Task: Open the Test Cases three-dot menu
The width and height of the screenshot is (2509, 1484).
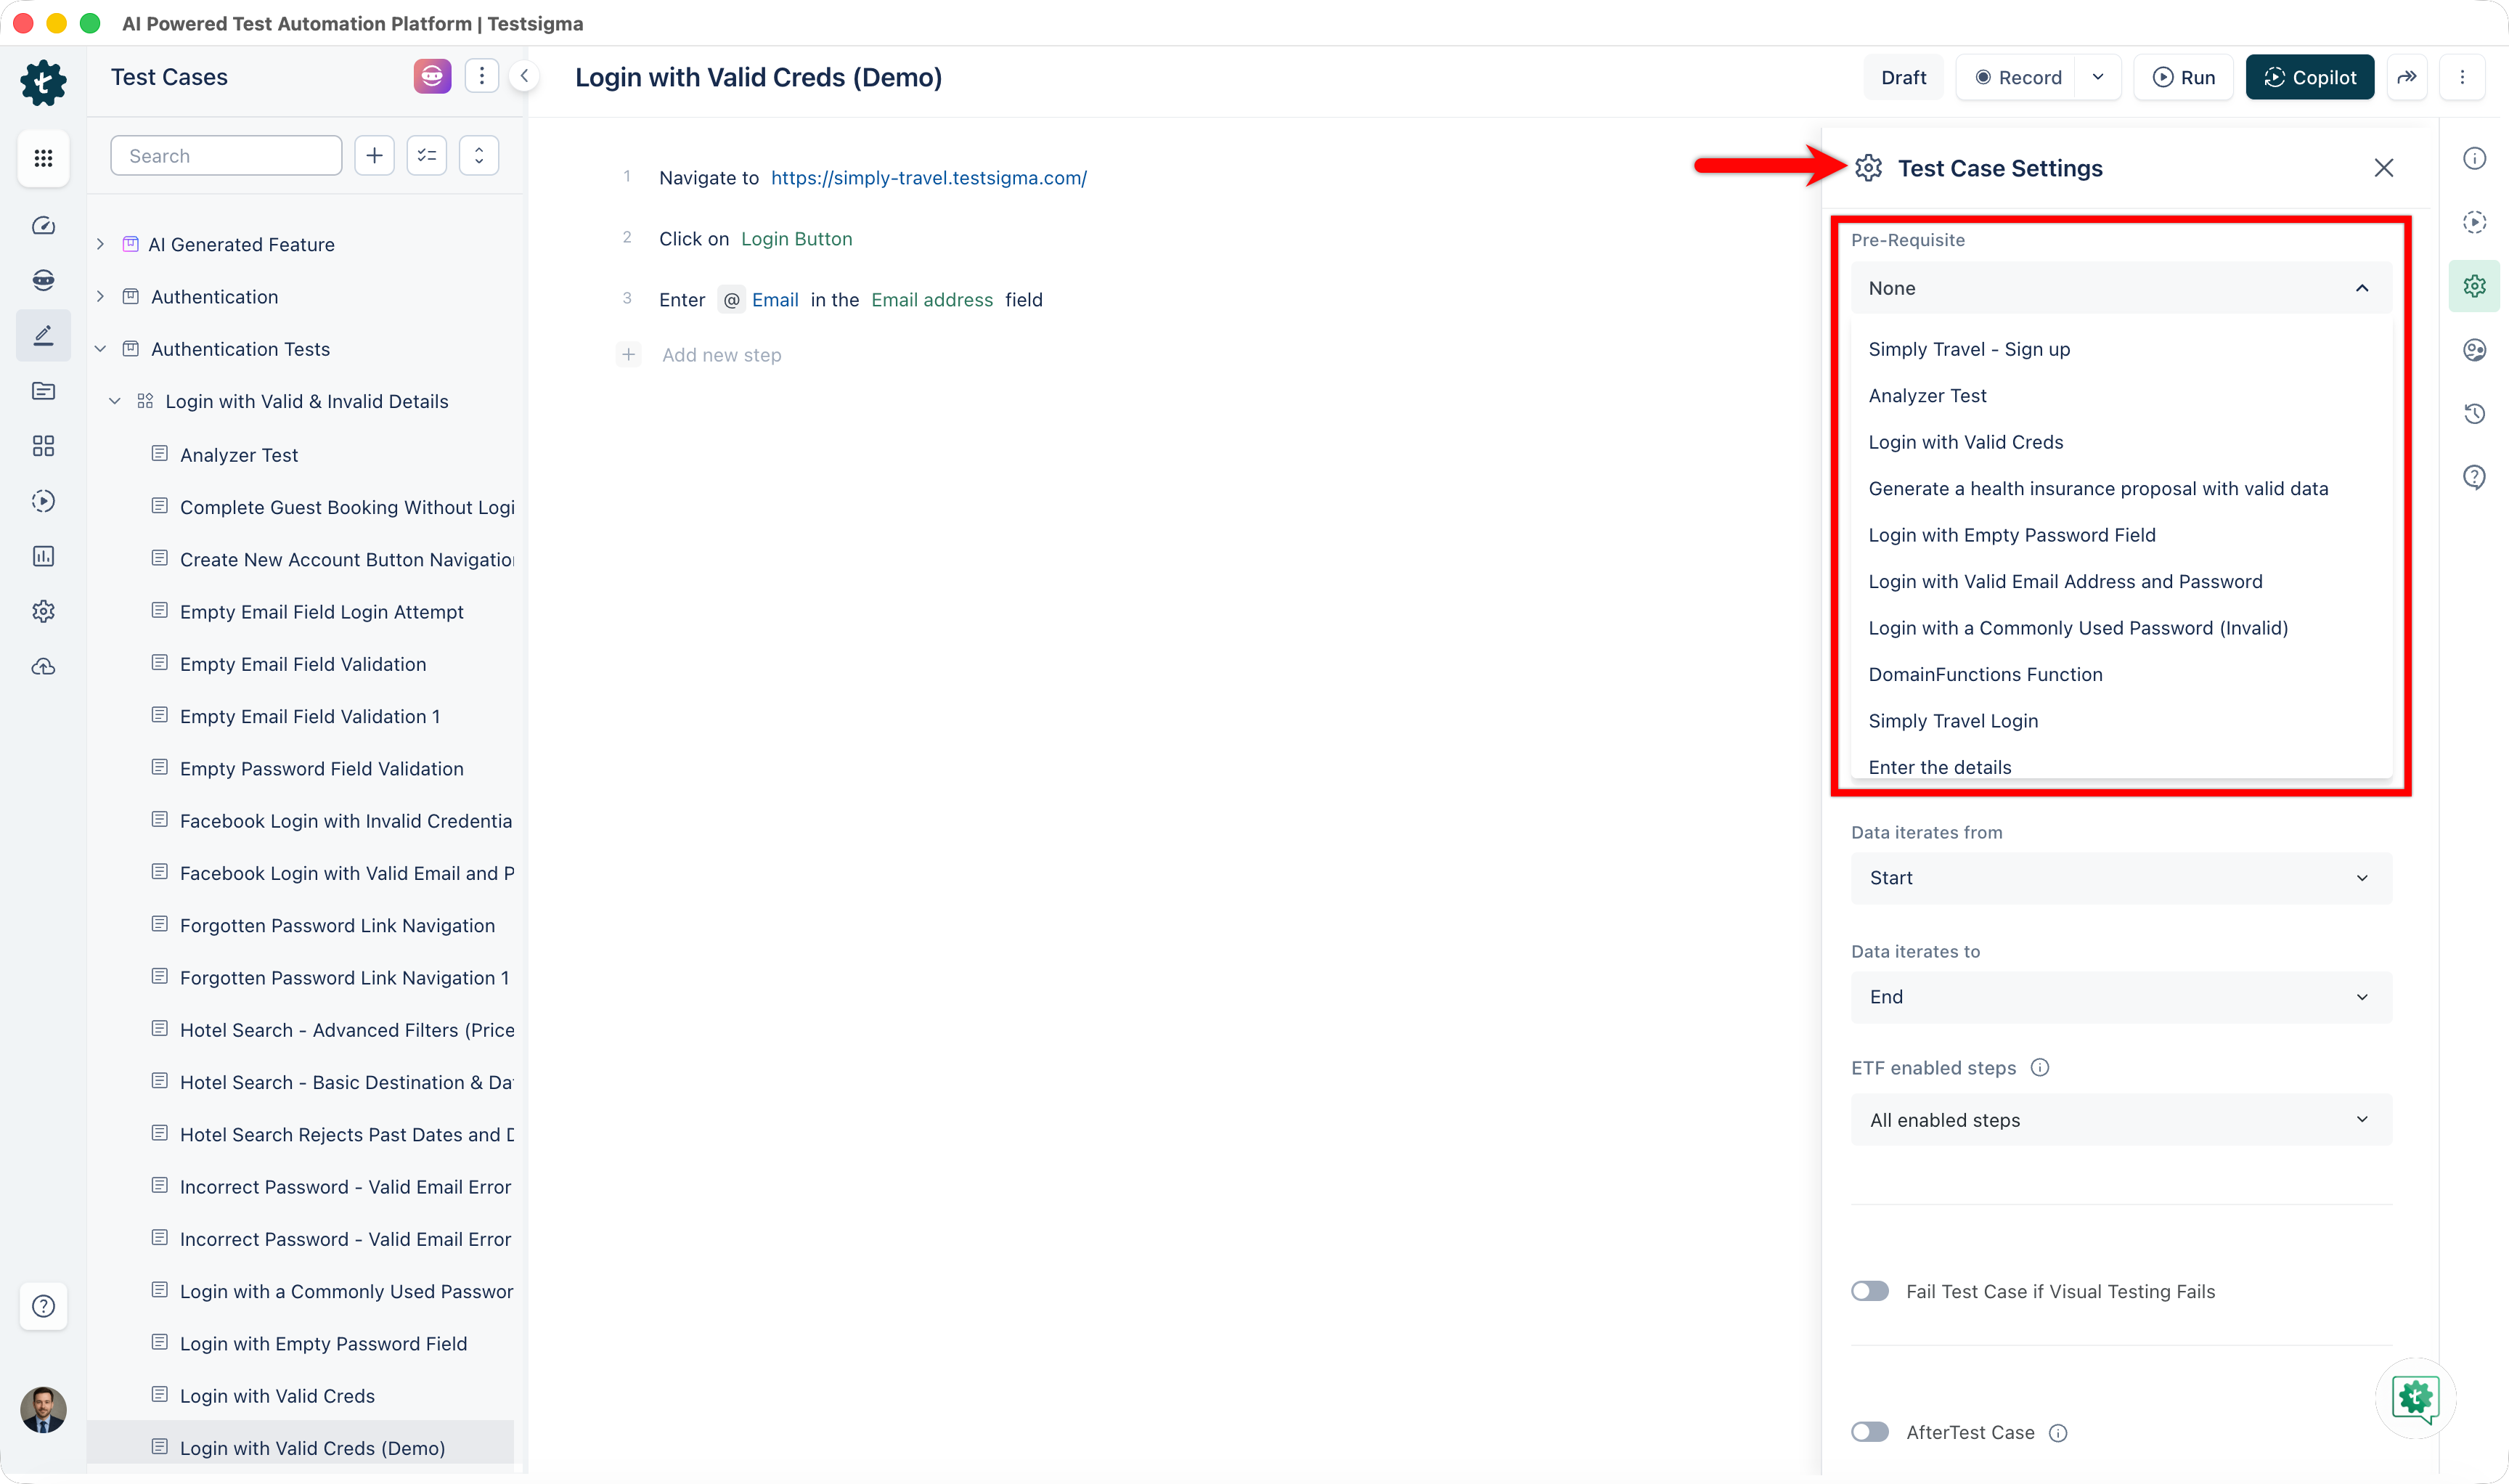Action: (x=482, y=76)
